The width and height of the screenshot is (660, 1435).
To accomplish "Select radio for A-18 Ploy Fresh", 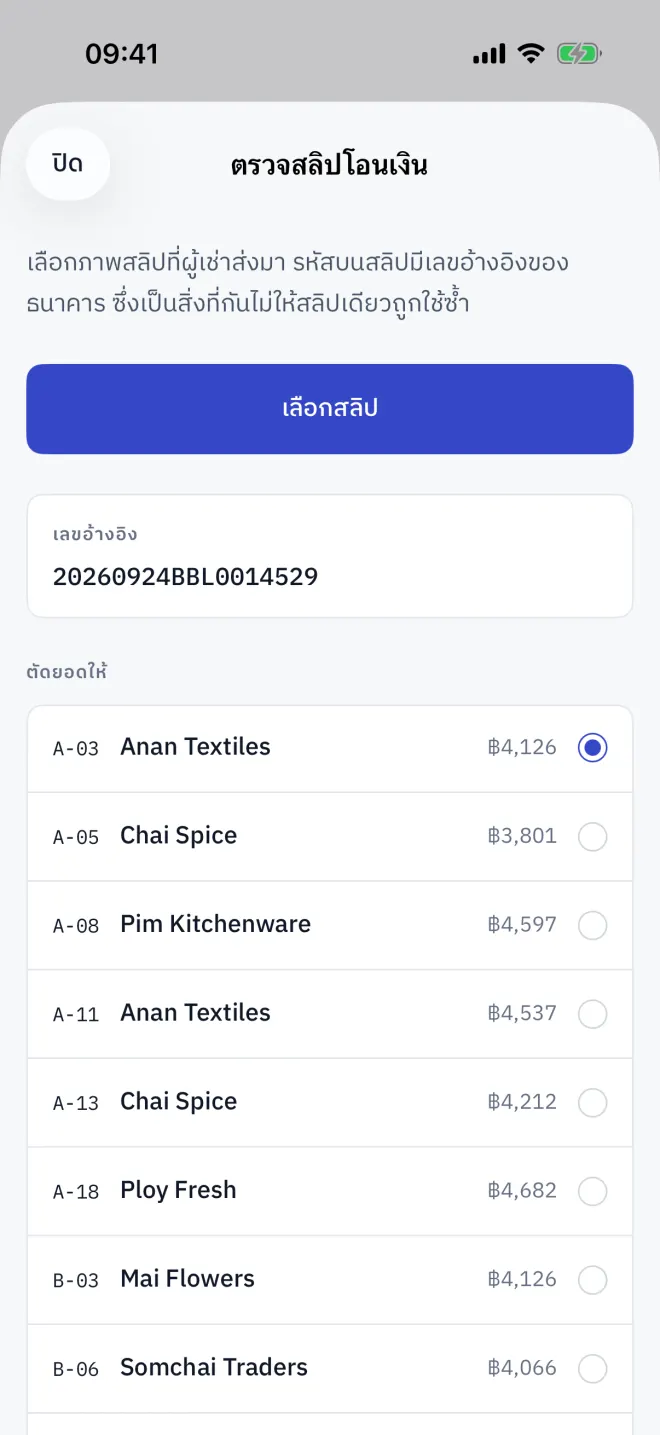I will click(593, 1191).
